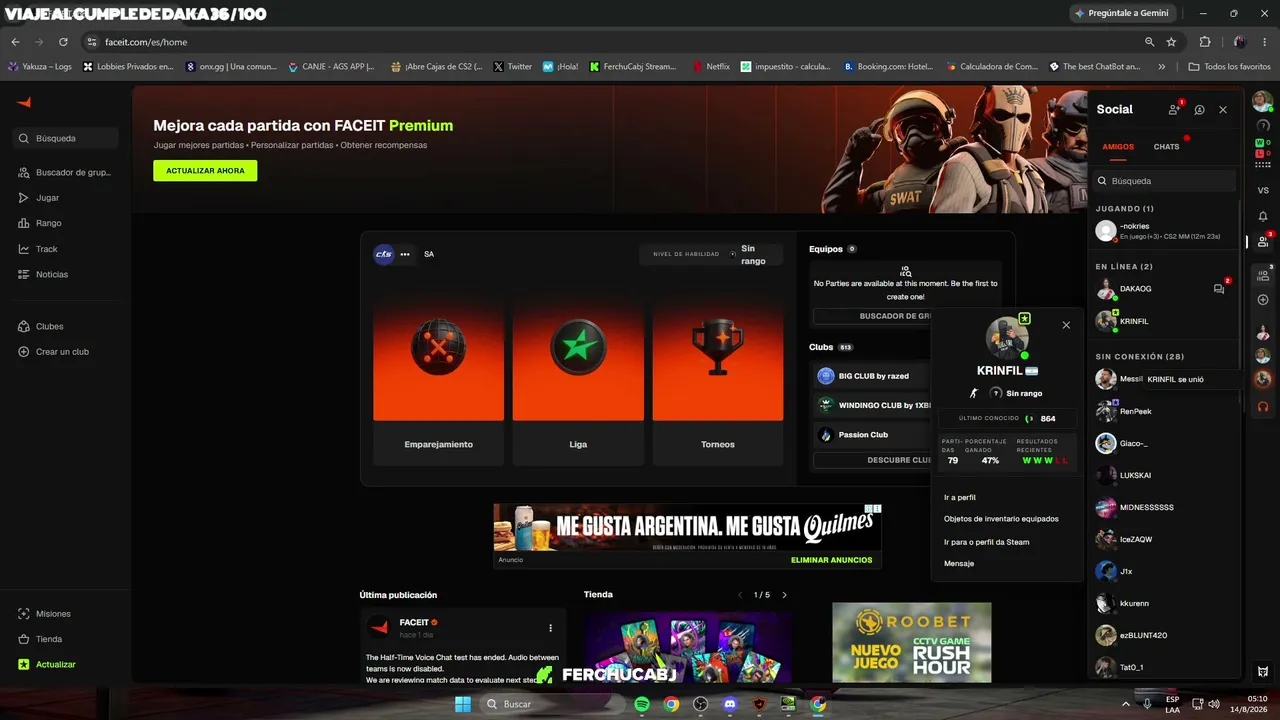Click the BUSCADOR DE GRUPOS button under Equipos
The height and width of the screenshot is (720, 1280).
coord(872,316)
